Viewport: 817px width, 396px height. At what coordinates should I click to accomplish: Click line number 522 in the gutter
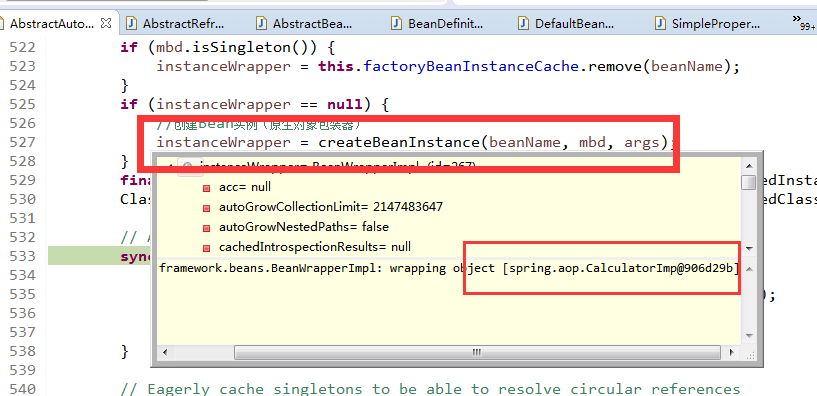tap(22, 48)
